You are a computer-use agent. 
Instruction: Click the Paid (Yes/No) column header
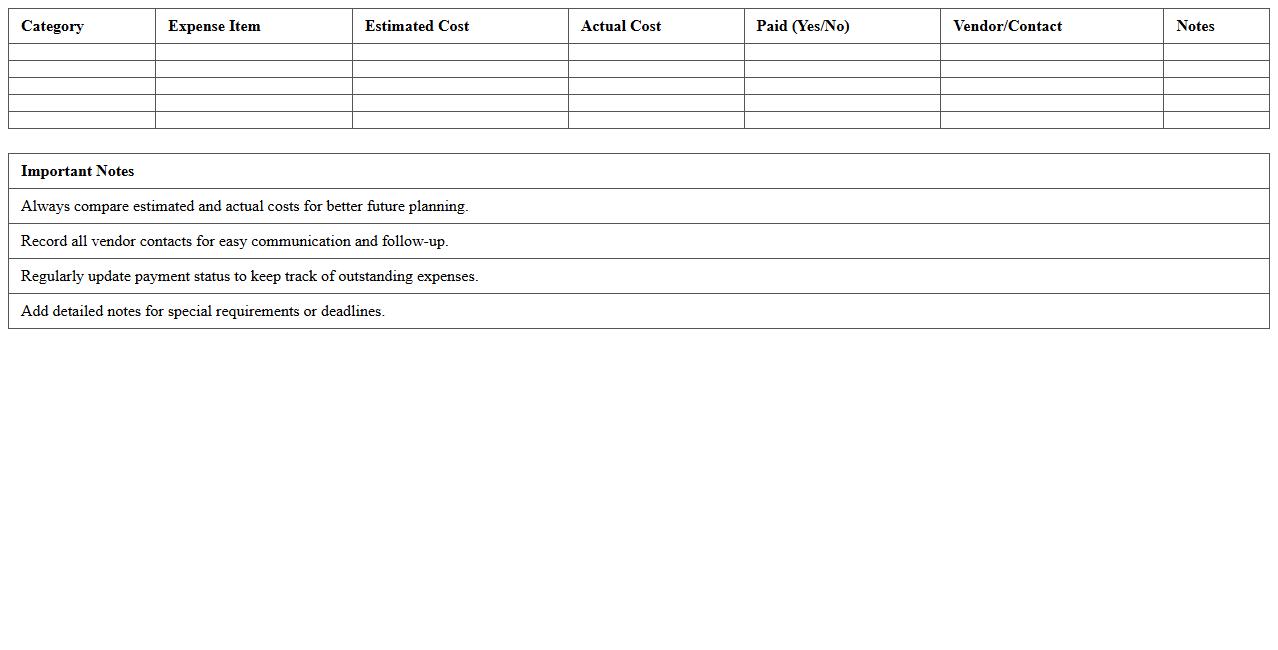click(x=803, y=26)
